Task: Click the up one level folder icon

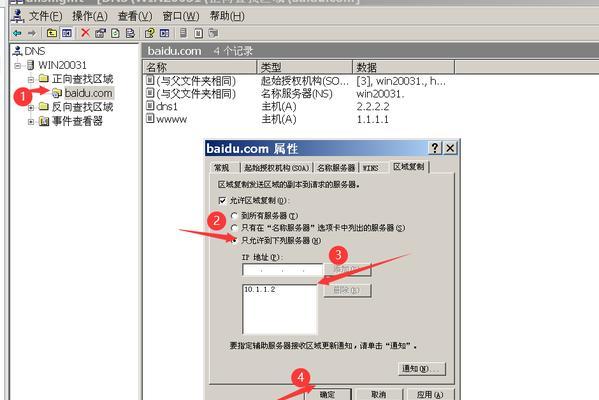Action: coord(52,33)
